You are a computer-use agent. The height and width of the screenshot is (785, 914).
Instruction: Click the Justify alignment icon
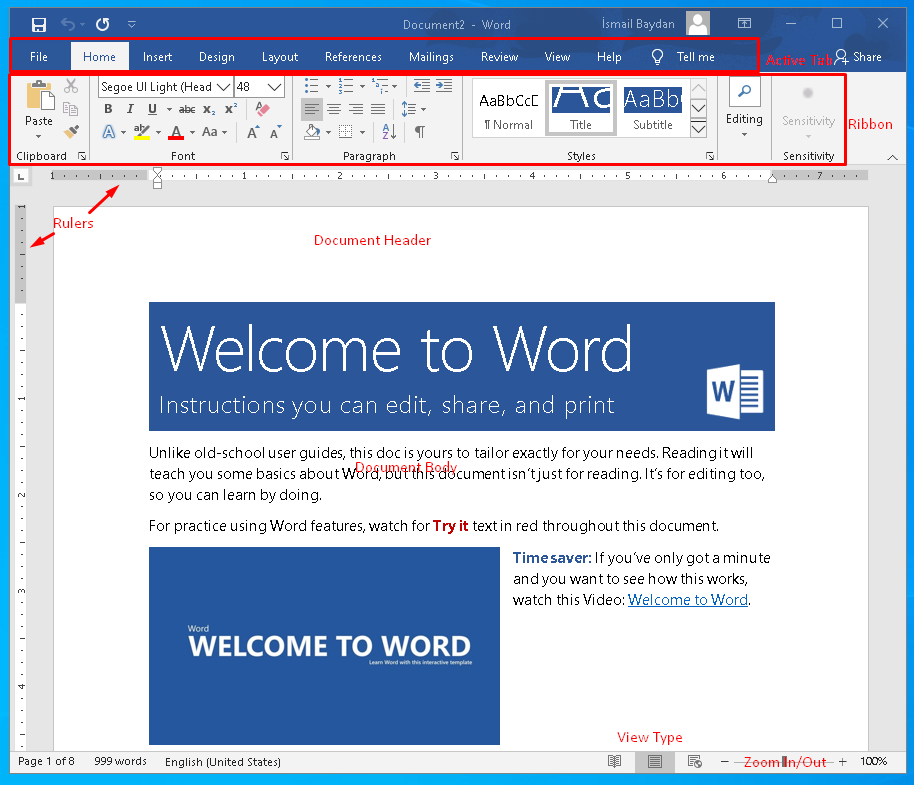[378, 109]
